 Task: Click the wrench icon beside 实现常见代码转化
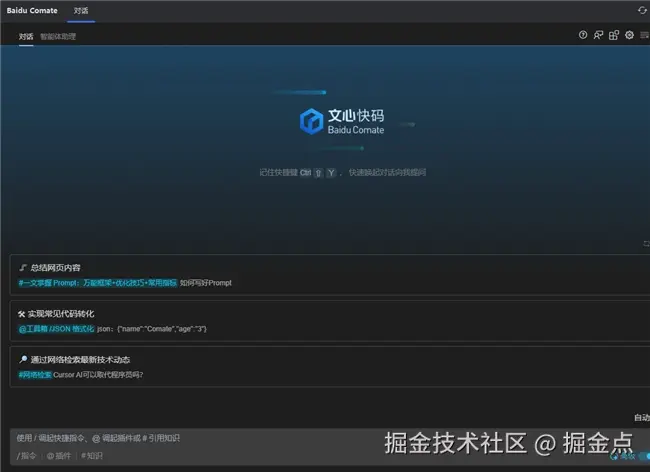(22, 314)
